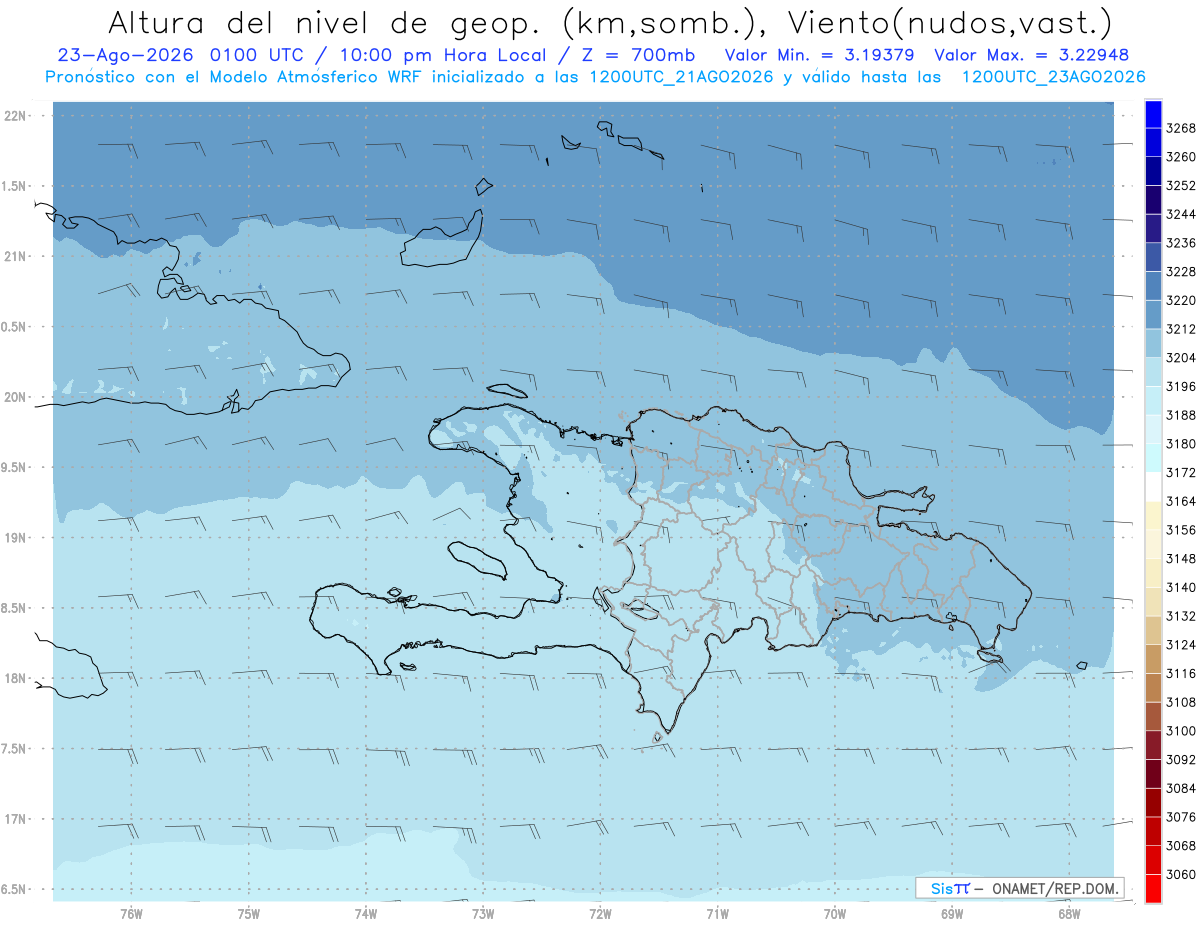The height and width of the screenshot is (927, 1200).
Task: Click the 22N latitude axis label
Action: pos(15,115)
